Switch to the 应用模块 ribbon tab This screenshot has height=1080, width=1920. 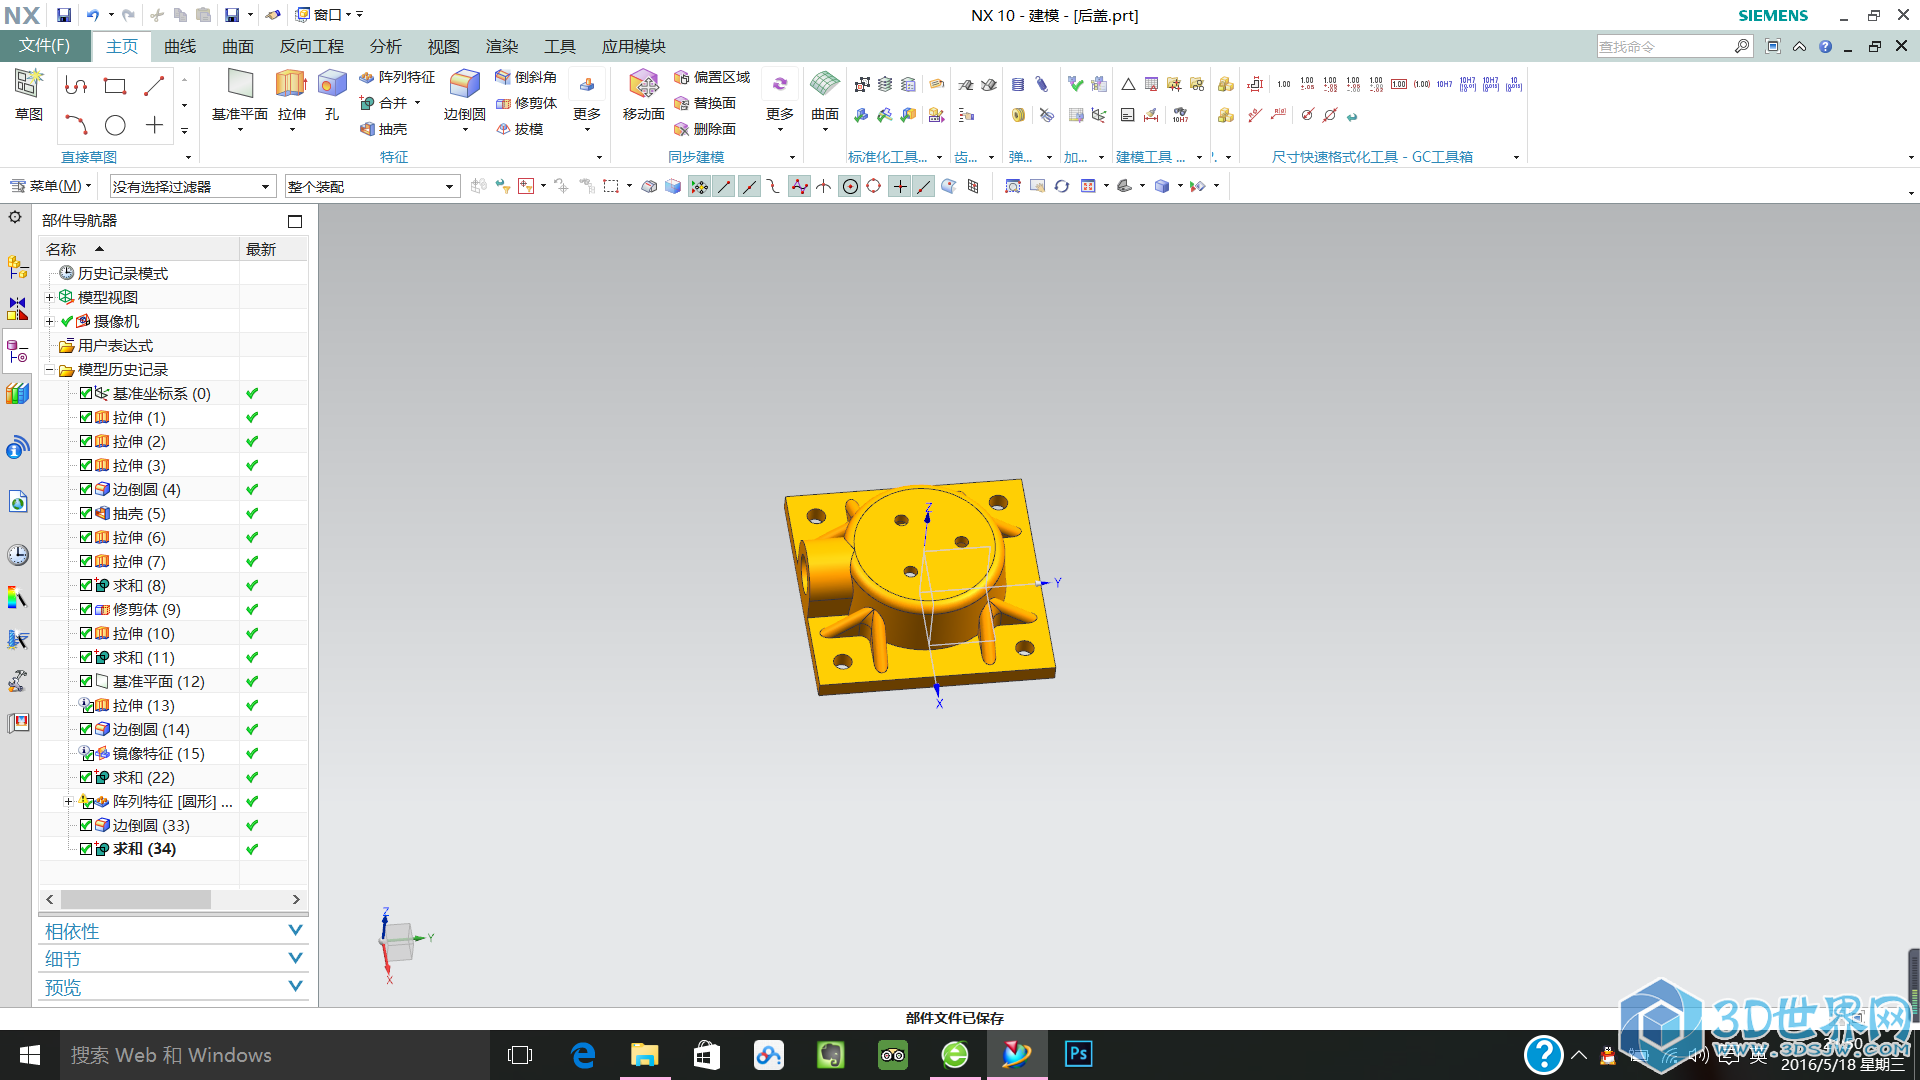coord(633,47)
